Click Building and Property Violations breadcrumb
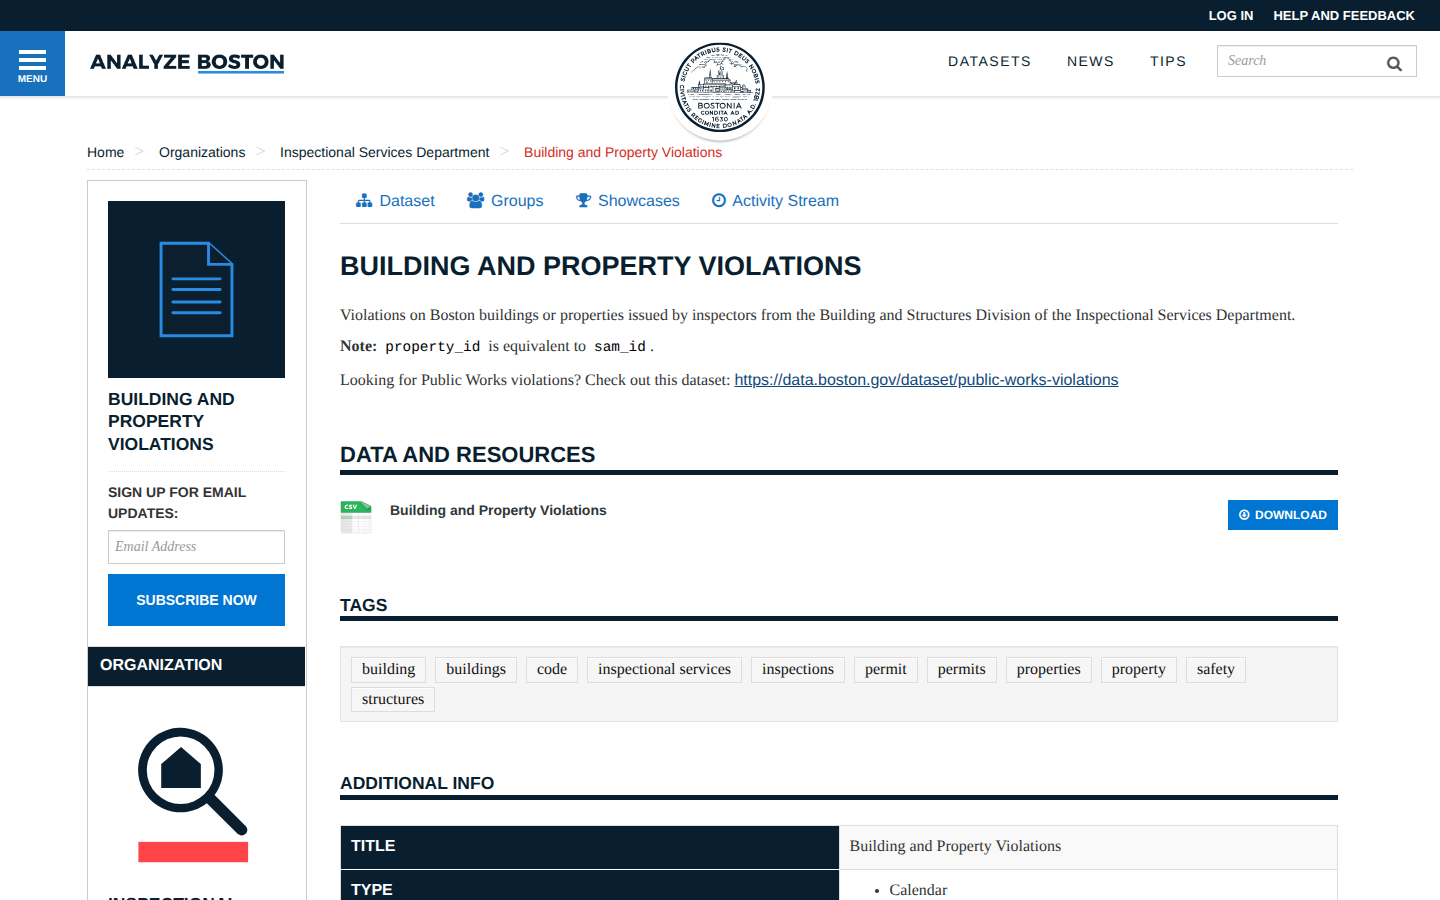The height and width of the screenshot is (900, 1440). (623, 152)
